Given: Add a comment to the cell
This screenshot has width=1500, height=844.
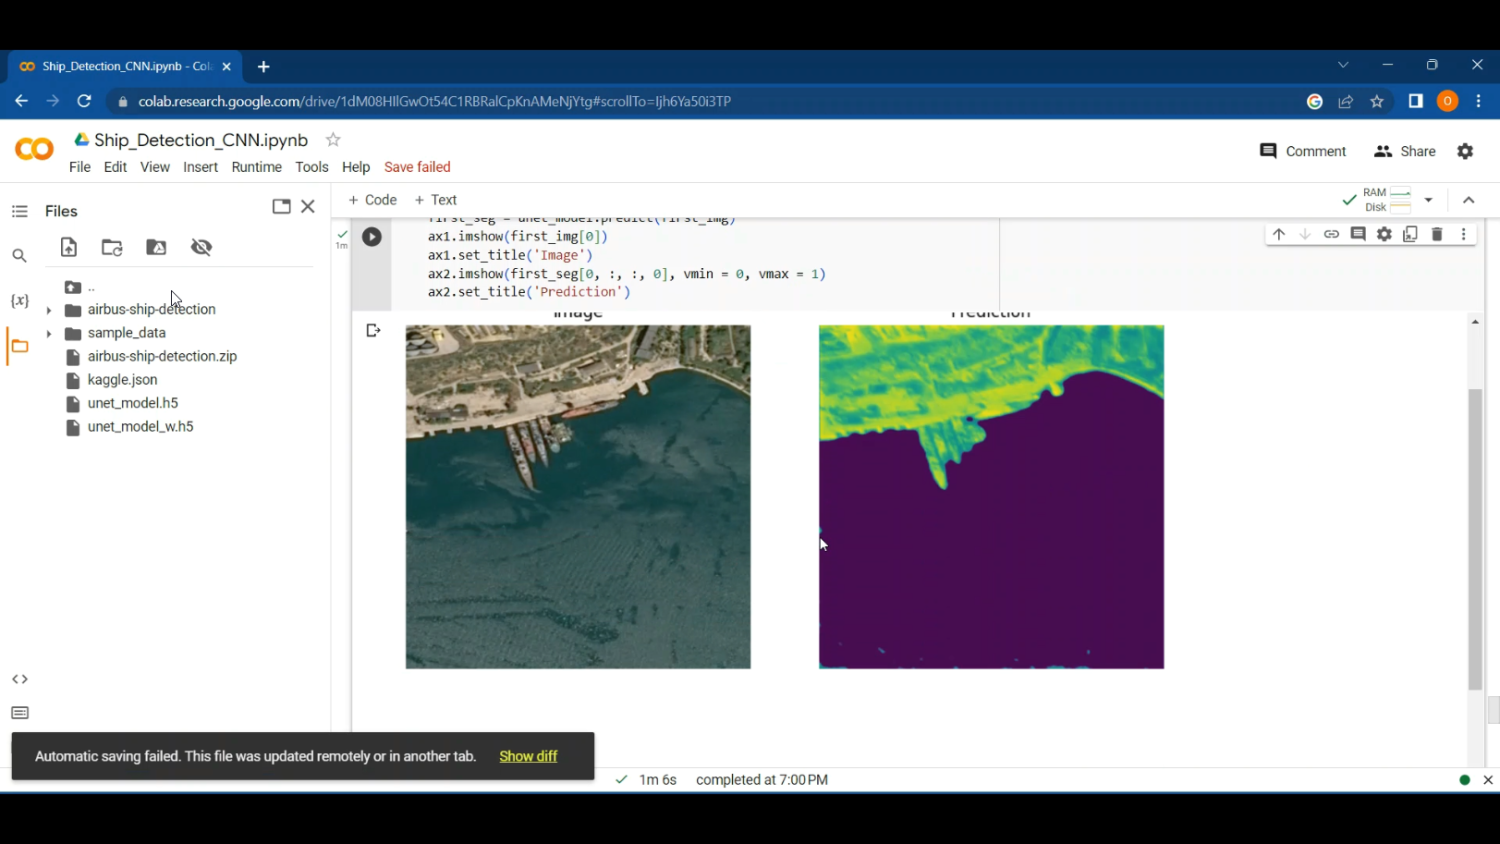Looking at the screenshot, I should click(x=1357, y=233).
